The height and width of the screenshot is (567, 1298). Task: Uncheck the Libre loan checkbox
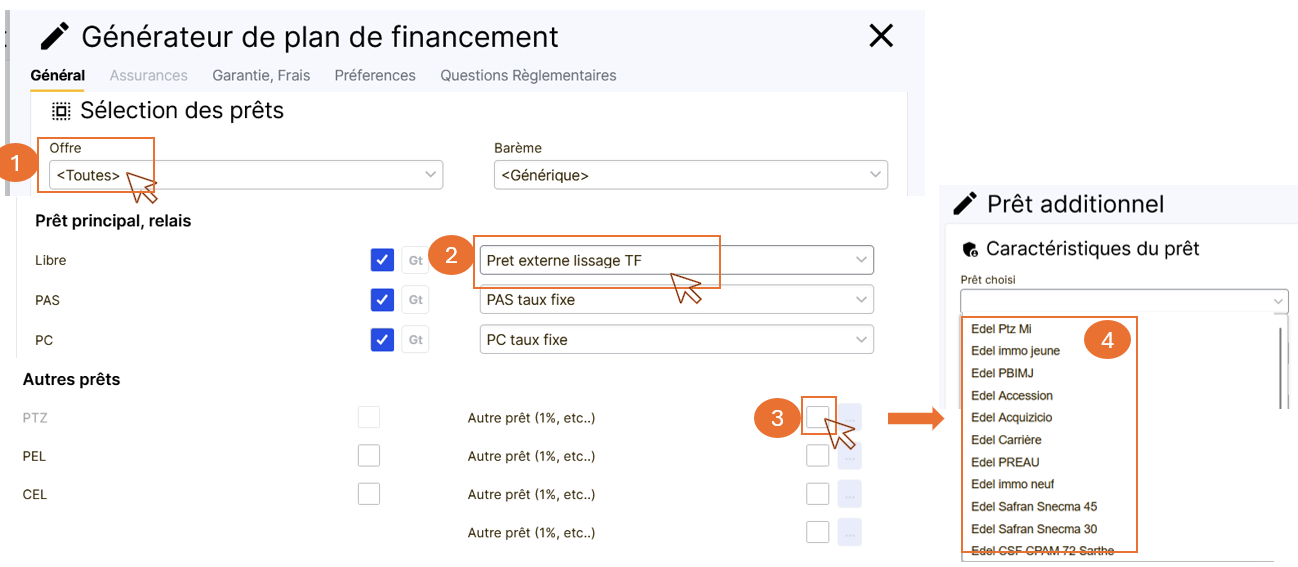tap(382, 261)
